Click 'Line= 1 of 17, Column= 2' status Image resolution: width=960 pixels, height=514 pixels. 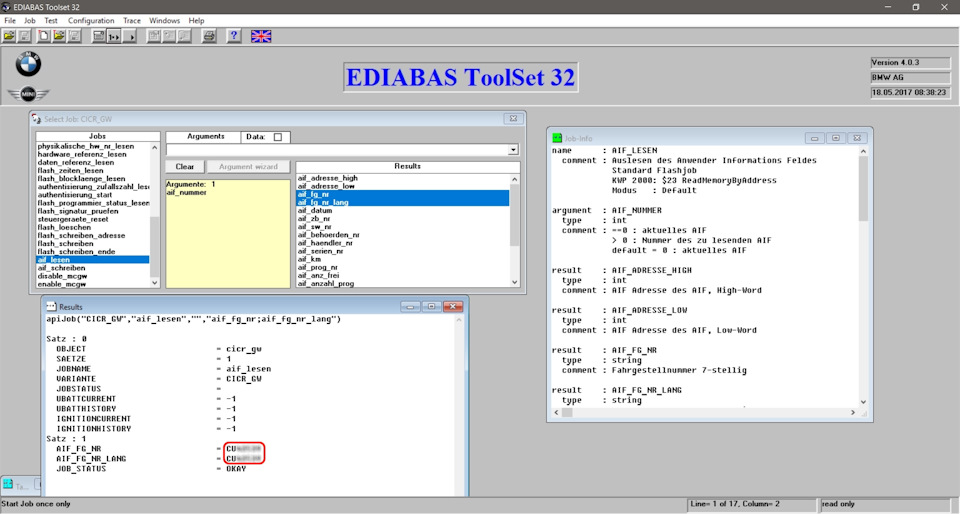pyautogui.click(x=751, y=504)
